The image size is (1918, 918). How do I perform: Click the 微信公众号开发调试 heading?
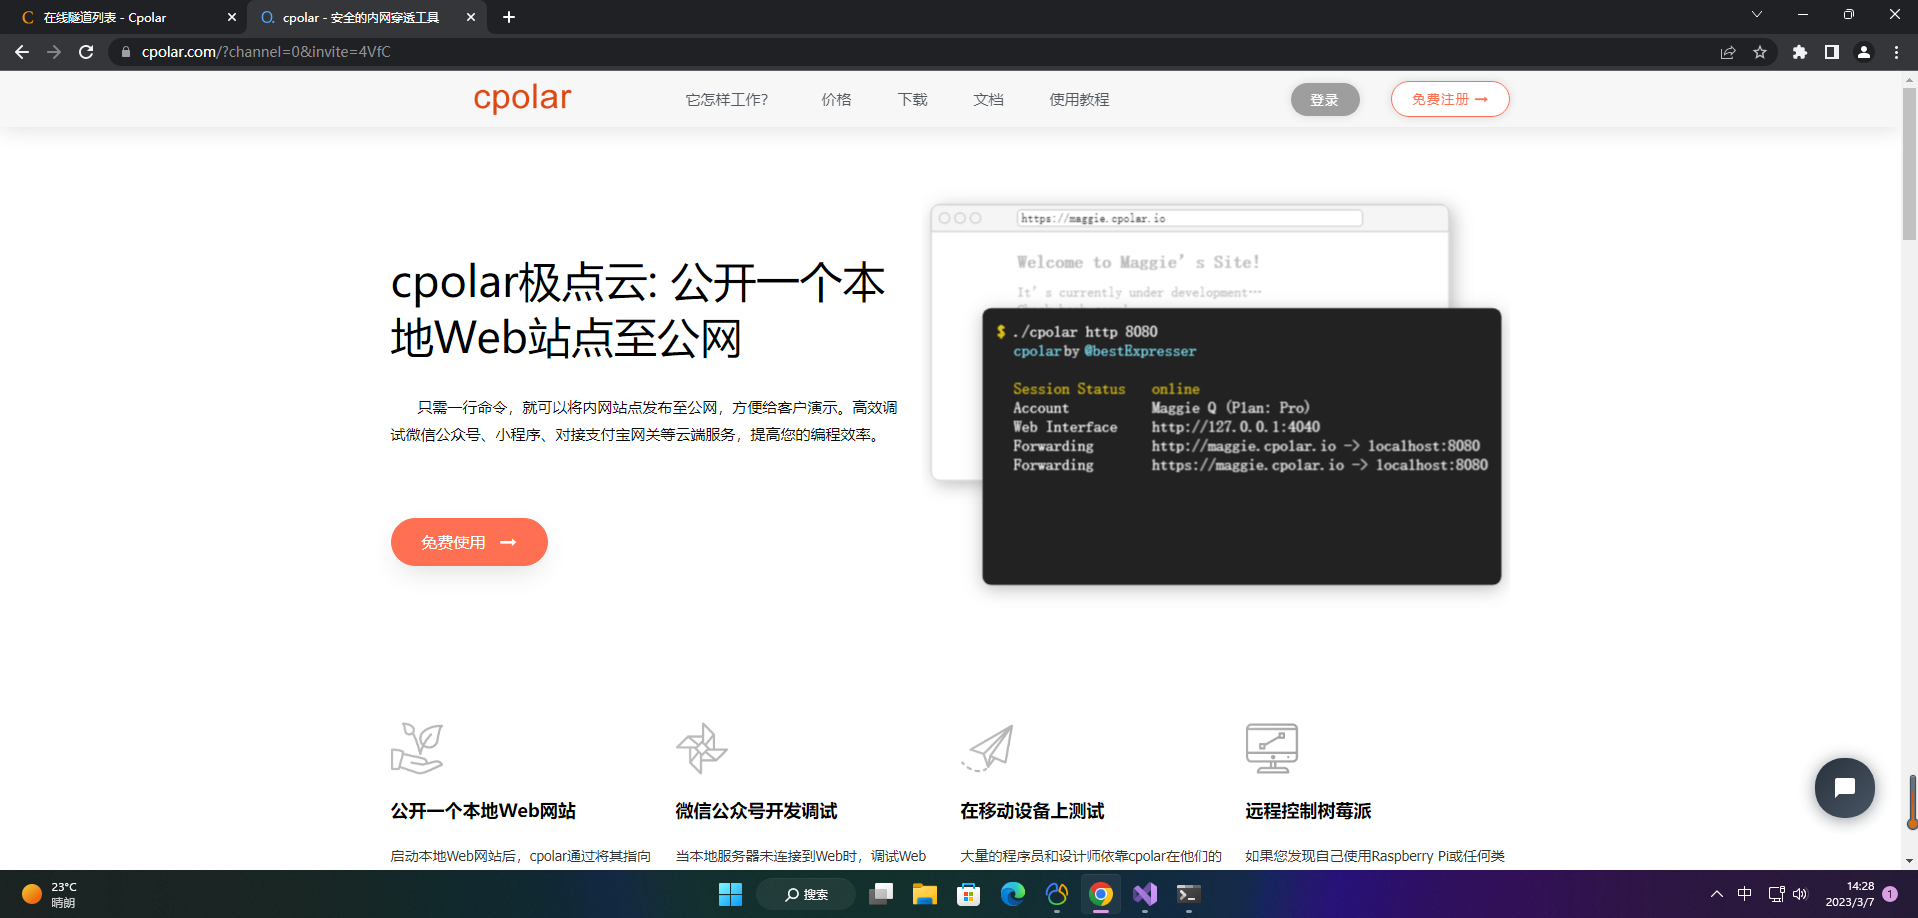pos(756,811)
